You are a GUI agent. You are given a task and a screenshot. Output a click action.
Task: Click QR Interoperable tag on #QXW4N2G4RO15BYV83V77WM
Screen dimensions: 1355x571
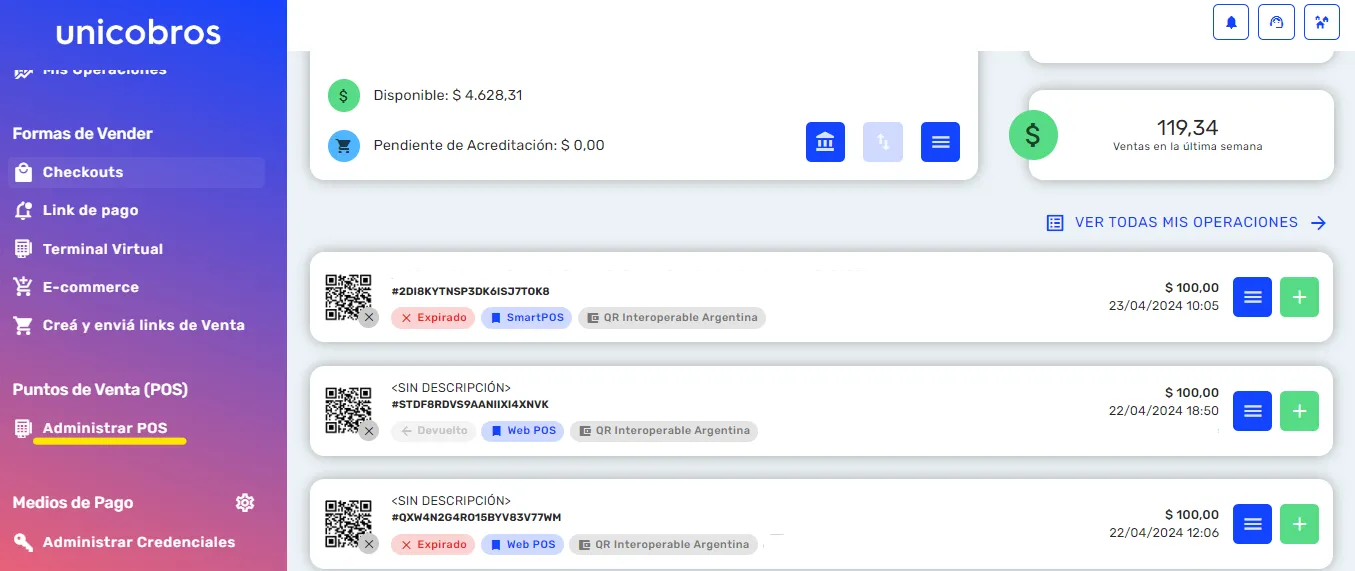click(x=664, y=545)
